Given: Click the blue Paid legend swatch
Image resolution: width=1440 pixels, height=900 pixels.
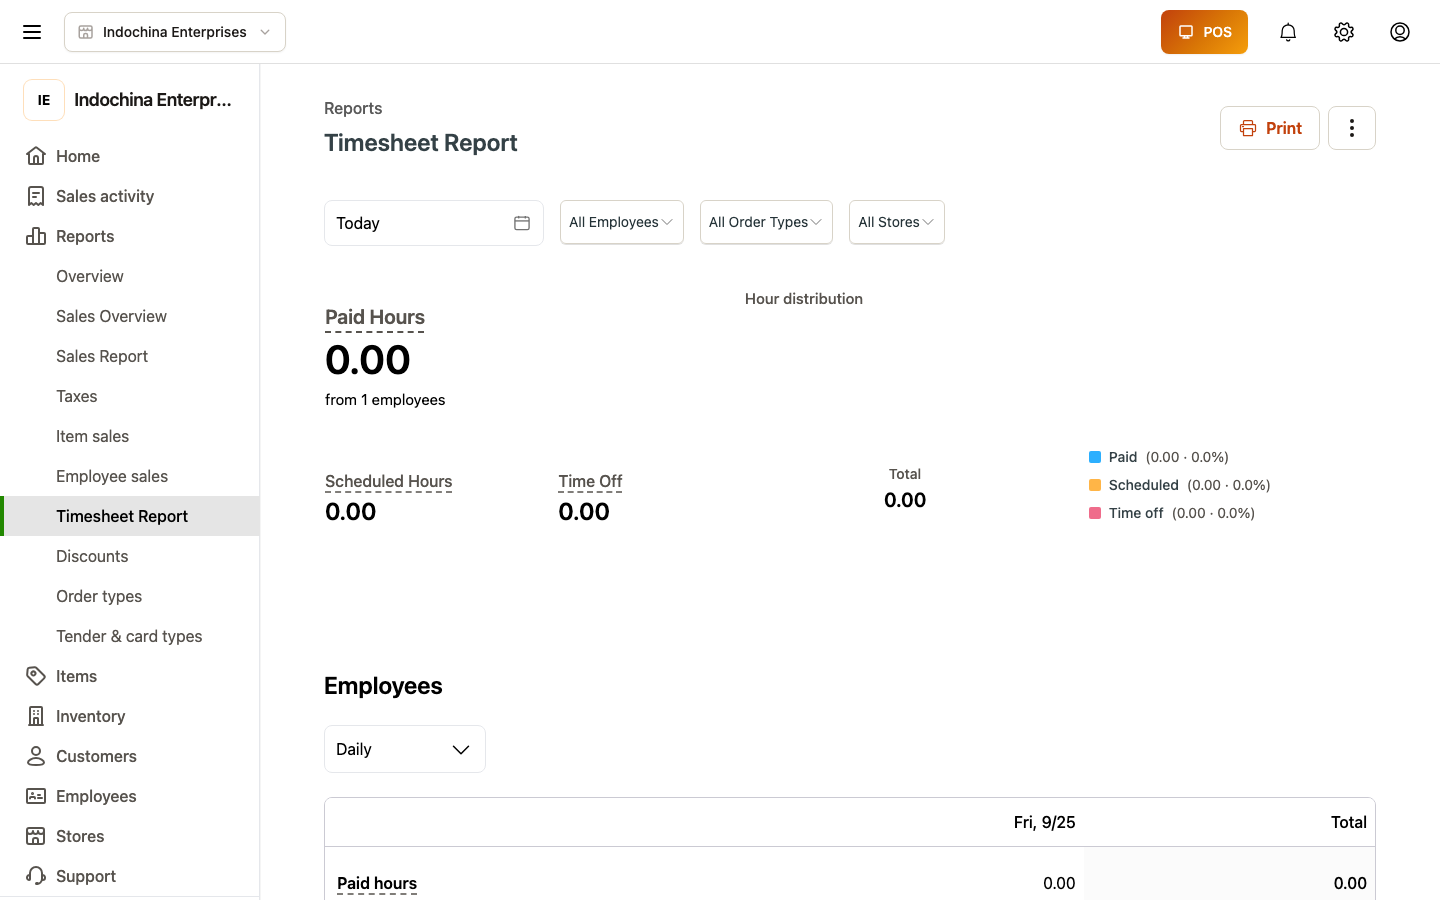Looking at the screenshot, I should [x=1095, y=457].
